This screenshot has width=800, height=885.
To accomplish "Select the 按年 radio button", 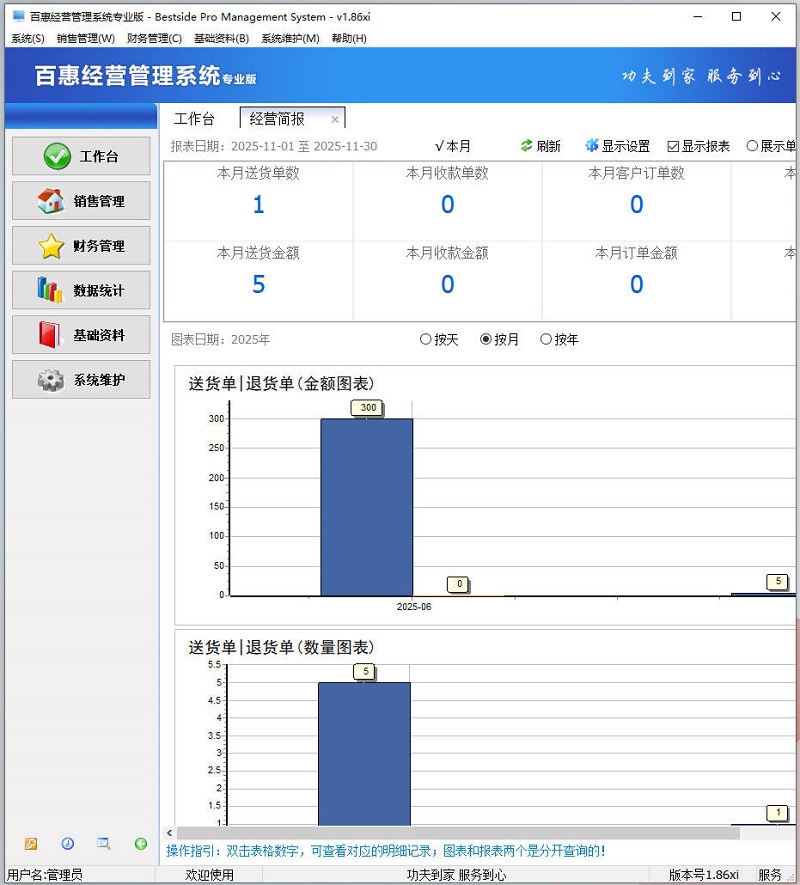I will pyautogui.click(x=546, y=339).
